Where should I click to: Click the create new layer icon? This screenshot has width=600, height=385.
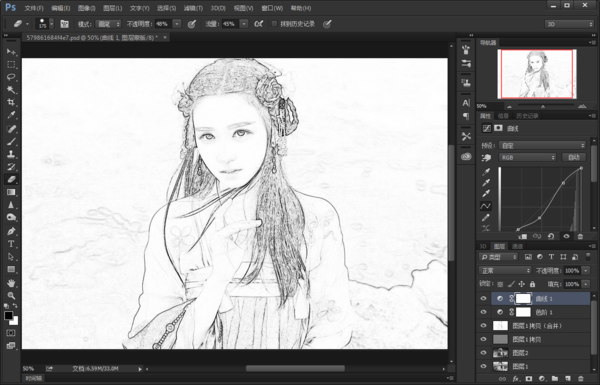point(567,378)
